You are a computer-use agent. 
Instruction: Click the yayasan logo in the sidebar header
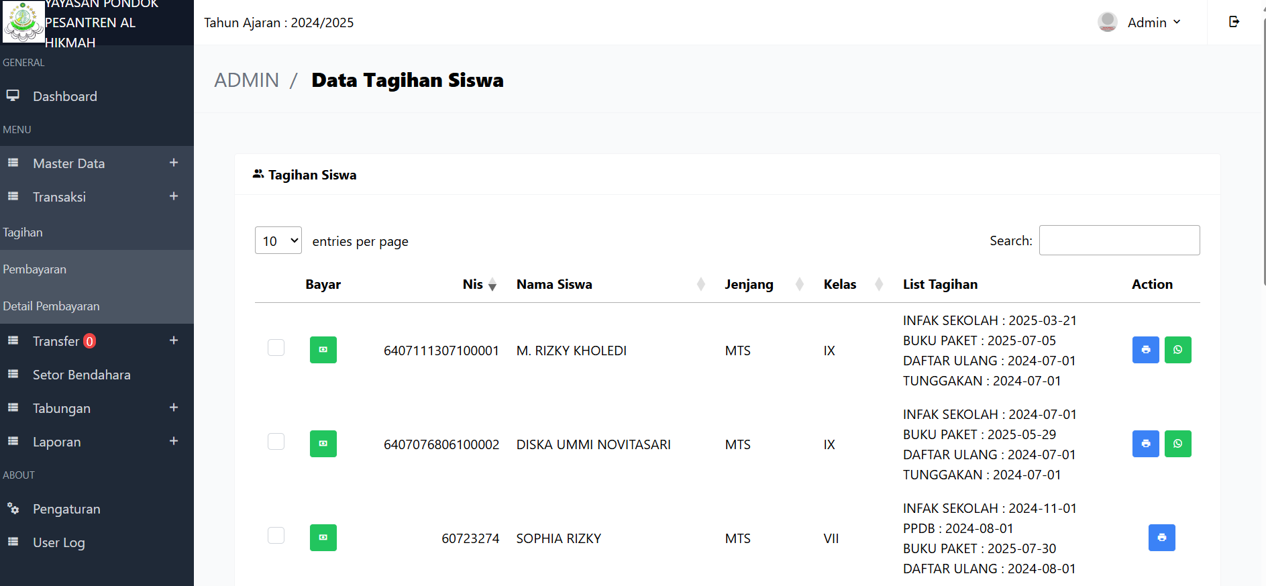coord(23,22)
